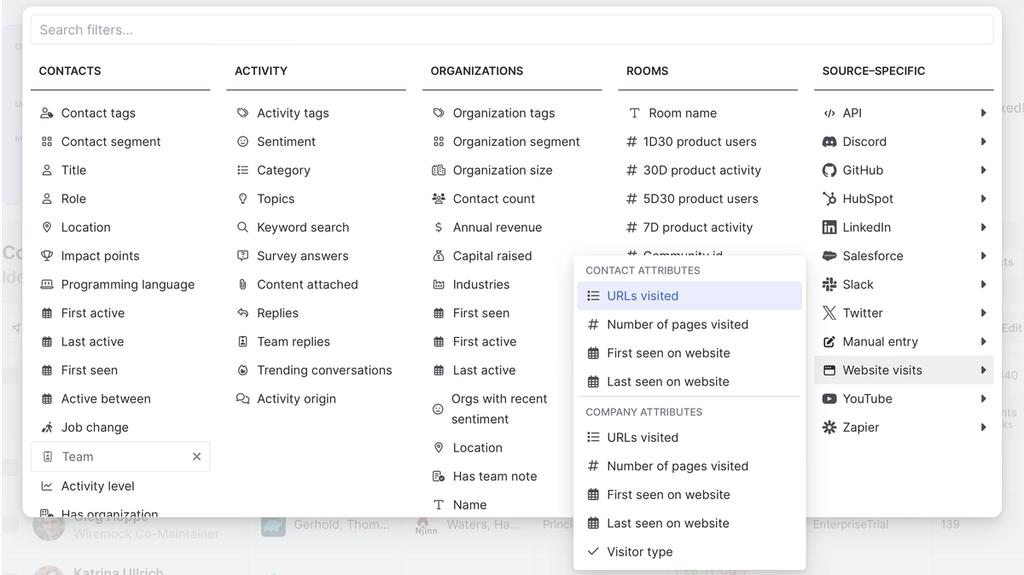Screen dimensions: 1024x575
Task: Click the YouTube logo icon
Action: coord(829,398)
